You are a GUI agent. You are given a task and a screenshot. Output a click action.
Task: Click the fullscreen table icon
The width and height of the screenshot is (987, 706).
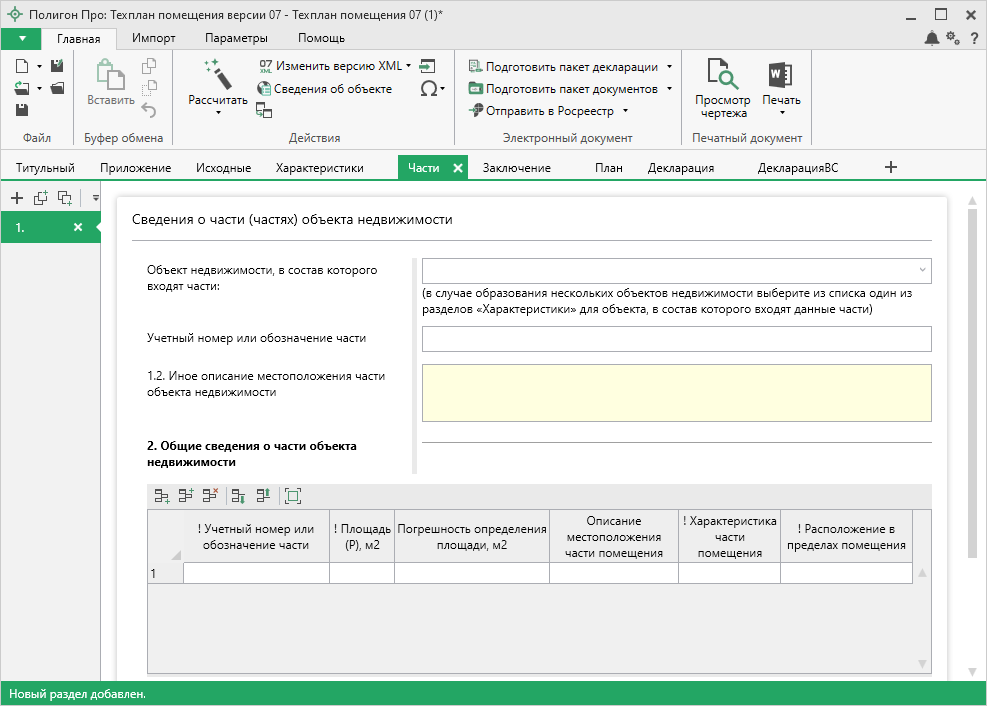(x=292, y=495)
